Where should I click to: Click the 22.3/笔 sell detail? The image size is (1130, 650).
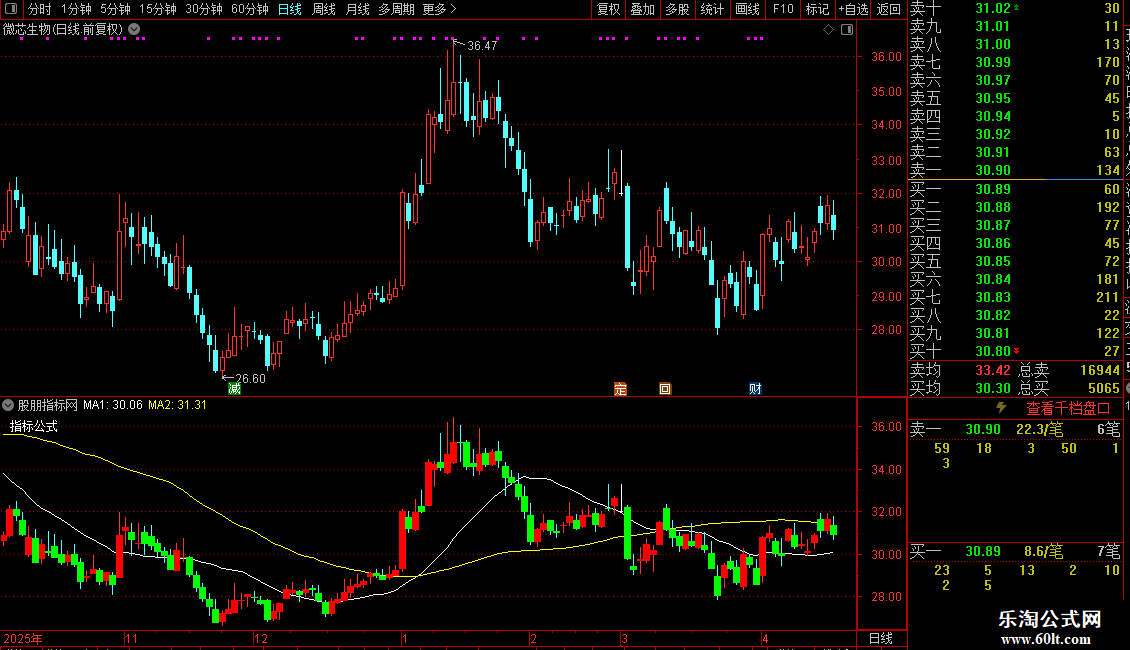pyautogui.click(x=1039, y=429)
